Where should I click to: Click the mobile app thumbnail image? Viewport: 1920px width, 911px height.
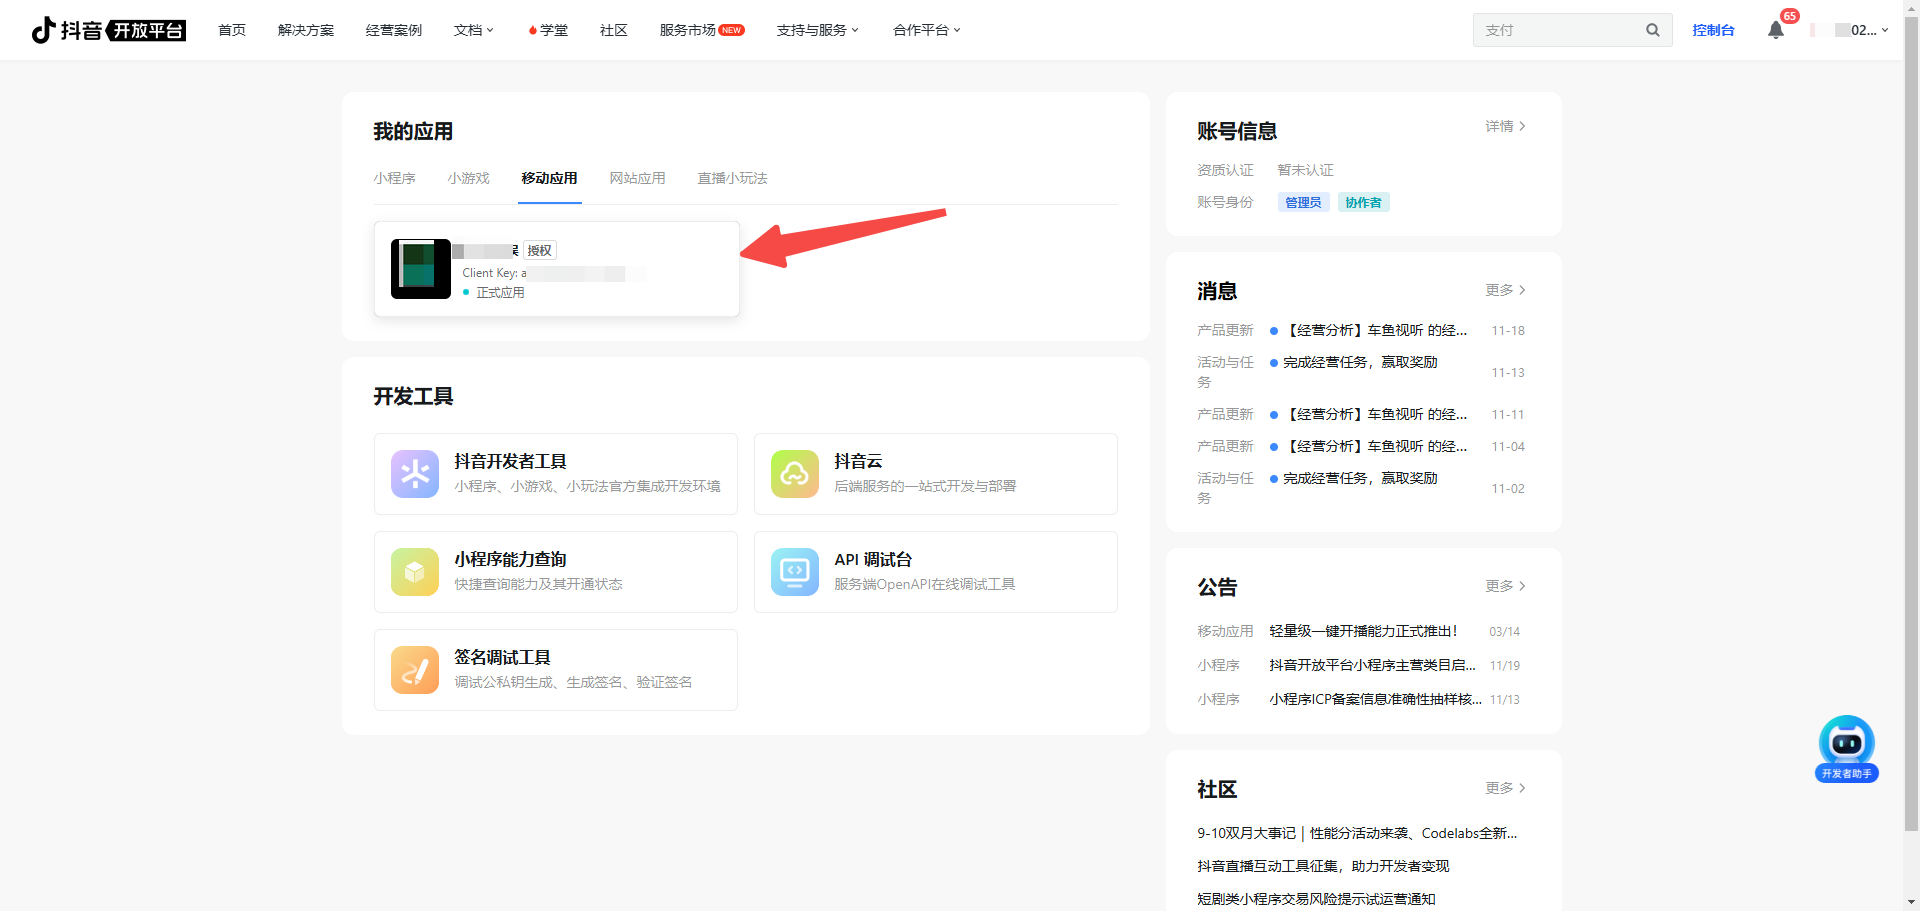[421, 269]
